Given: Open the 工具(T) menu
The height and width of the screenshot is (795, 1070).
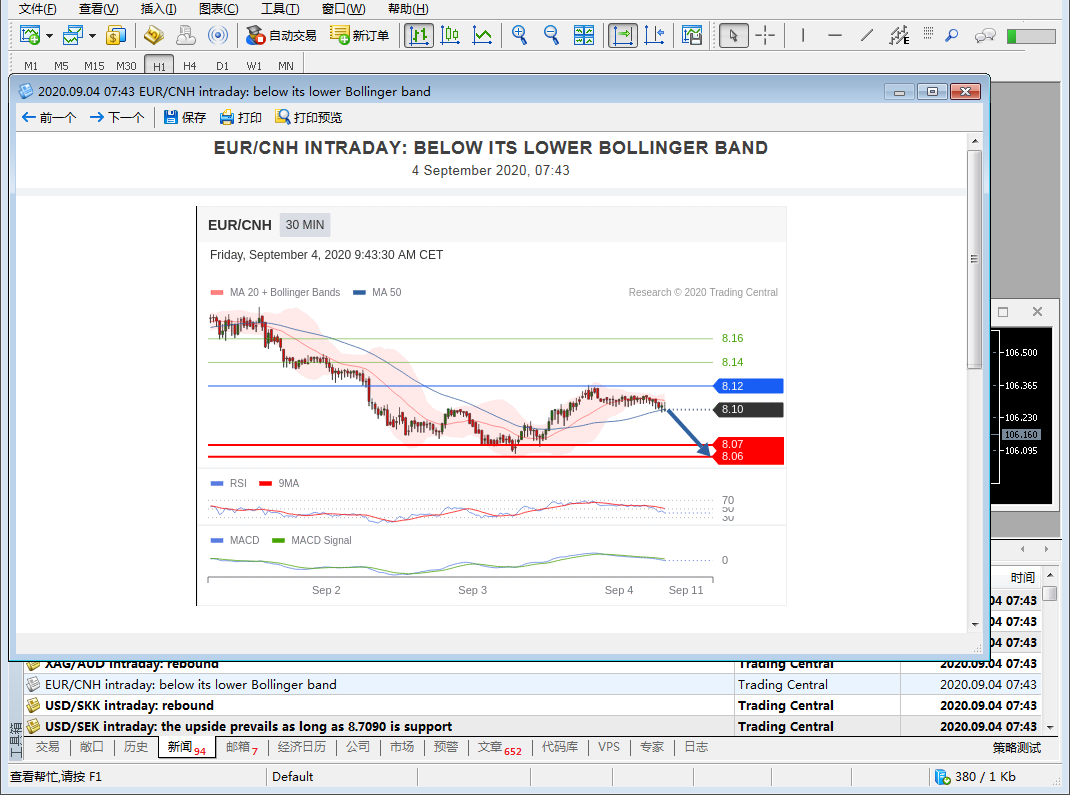Looking at the screenshot, I should pos(280,9).
